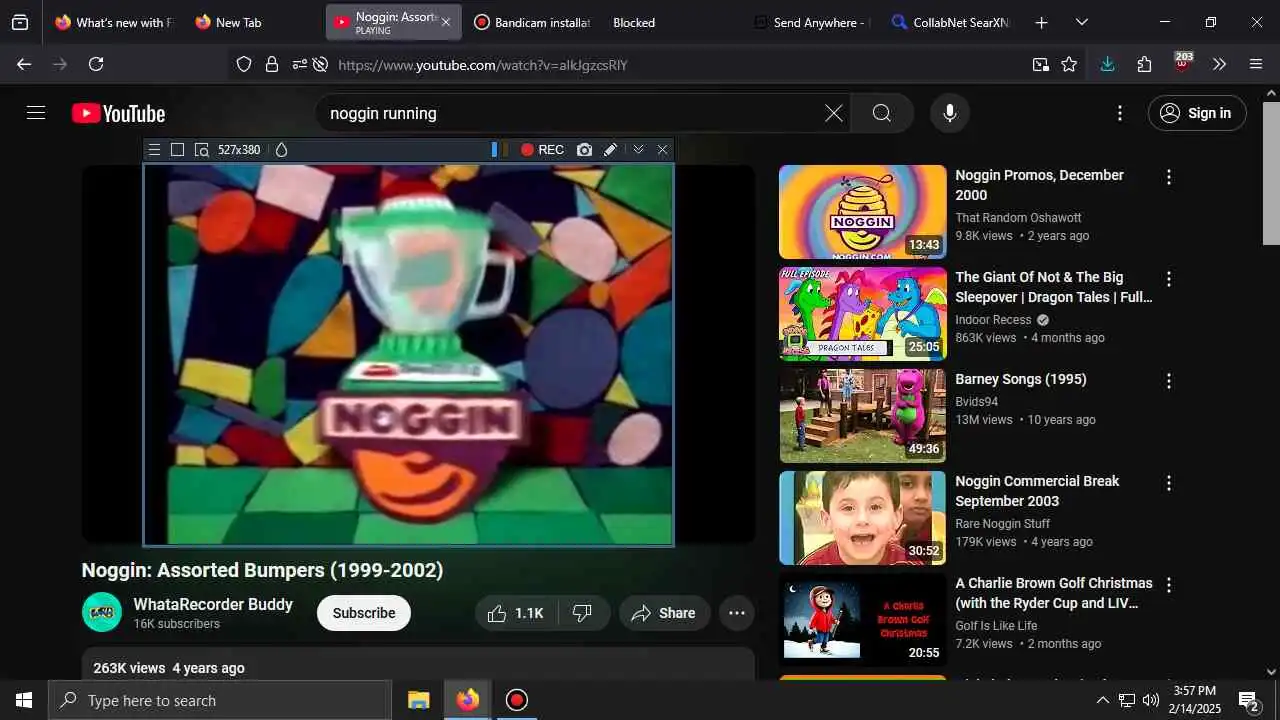The image size is (1280, 720).
Task: Clear the search query with X
Action: (x=833, y=113)
